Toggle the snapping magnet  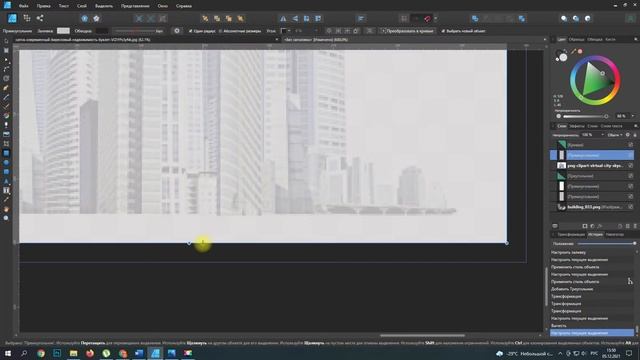pos(427,18)
